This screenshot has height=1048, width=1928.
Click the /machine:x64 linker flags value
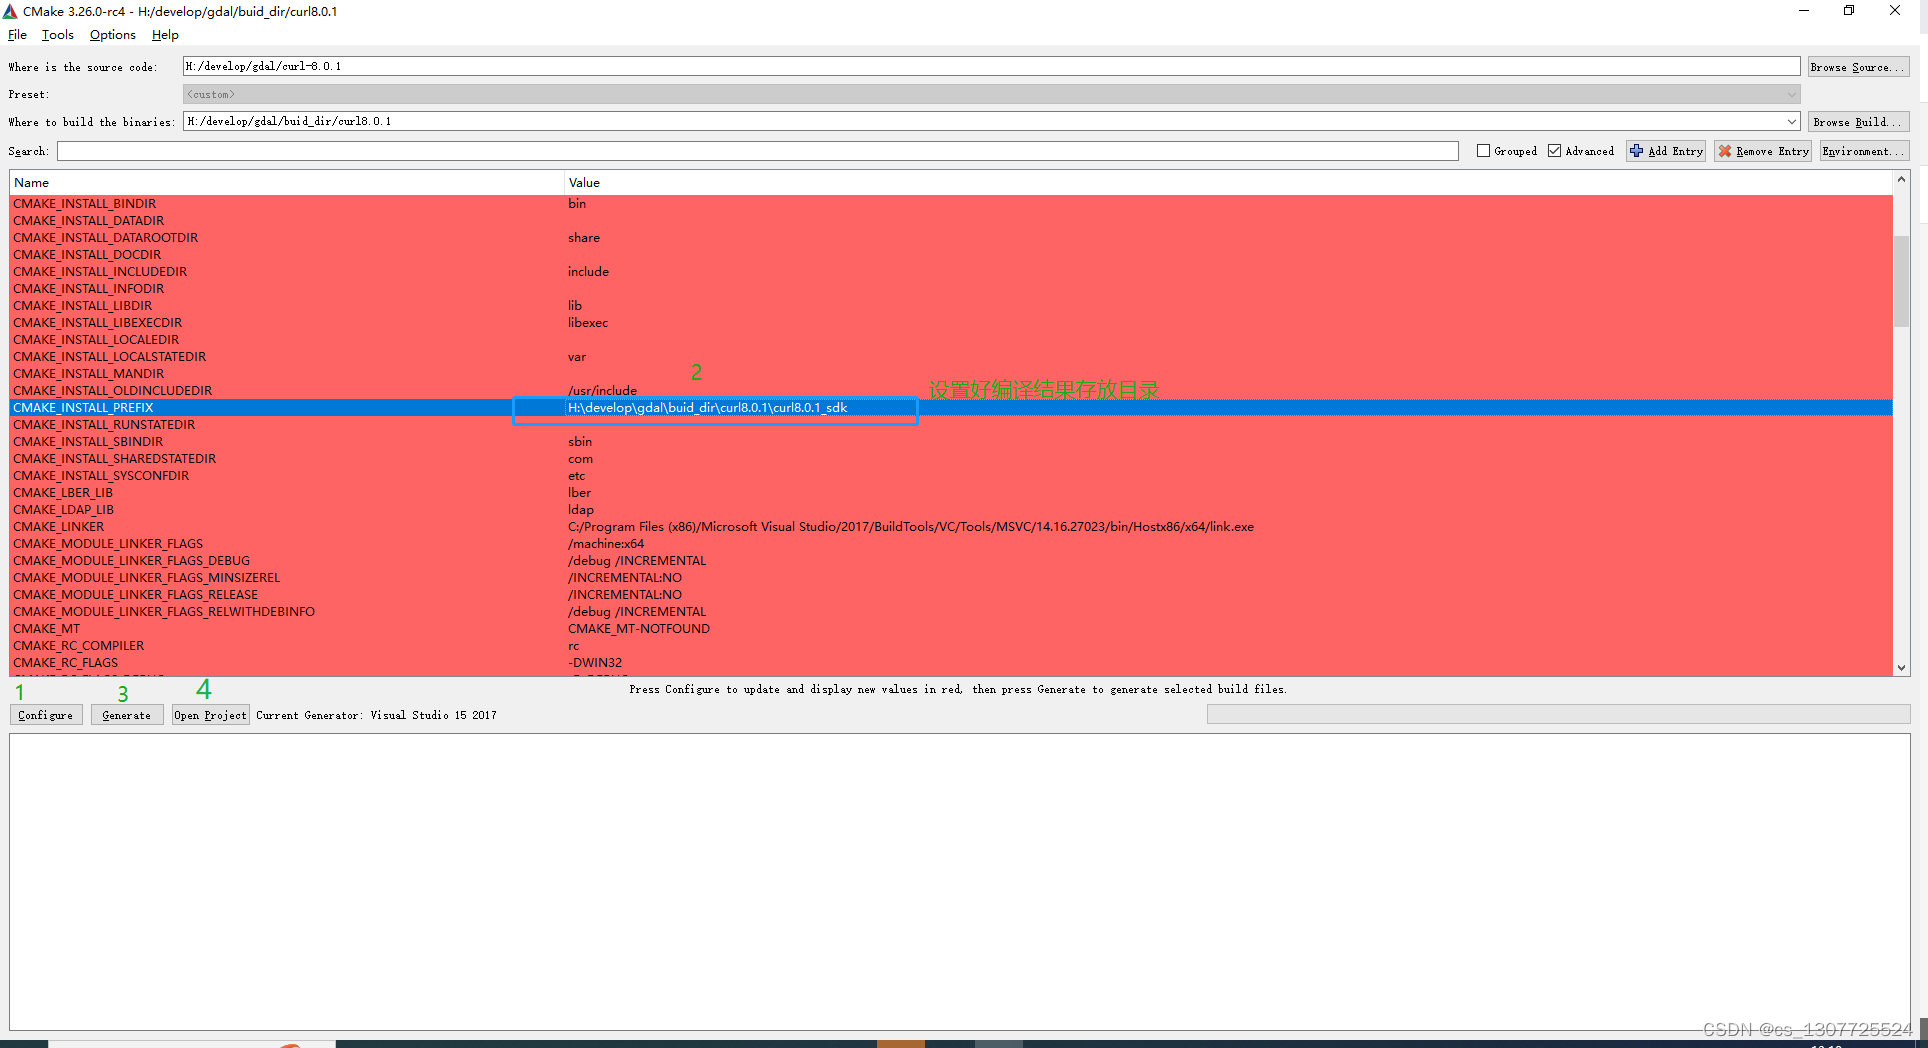606,544
